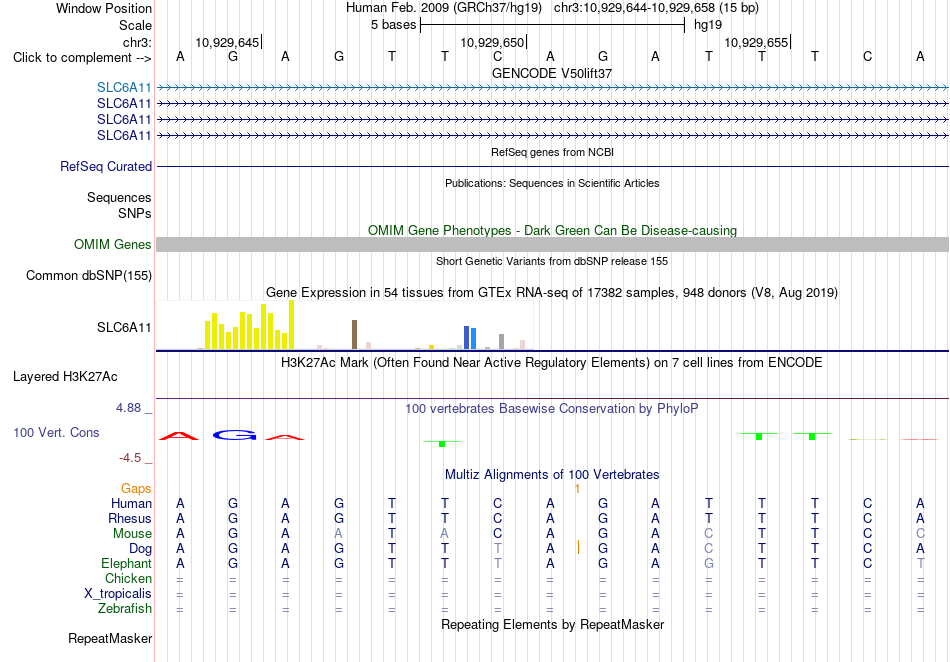Screen dimensions: 950x662
Task: Click the tallest yellow bar in GTEx chart
Action: [291, 325]
